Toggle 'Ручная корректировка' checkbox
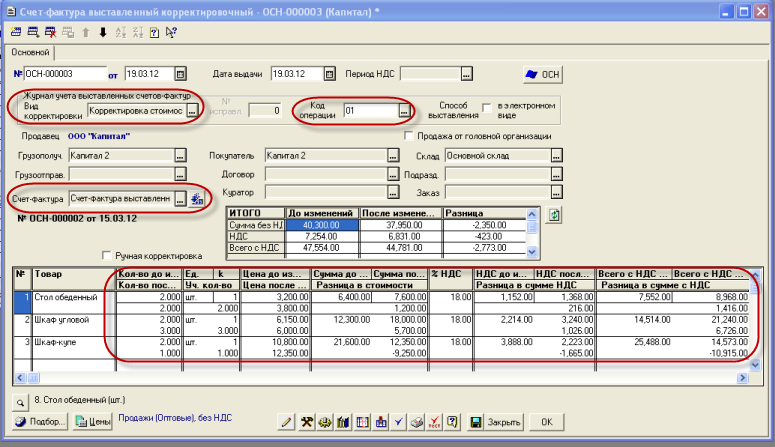775x447 pixels. tap(107, 255)
